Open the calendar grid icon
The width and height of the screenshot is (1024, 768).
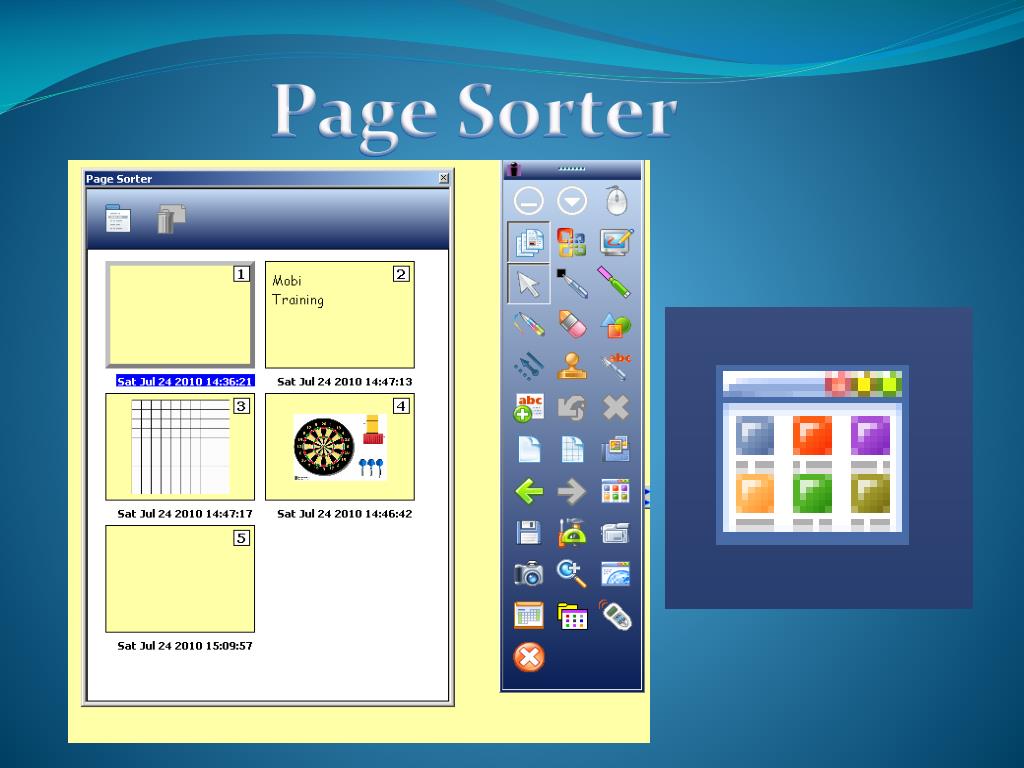coord(528,615)
